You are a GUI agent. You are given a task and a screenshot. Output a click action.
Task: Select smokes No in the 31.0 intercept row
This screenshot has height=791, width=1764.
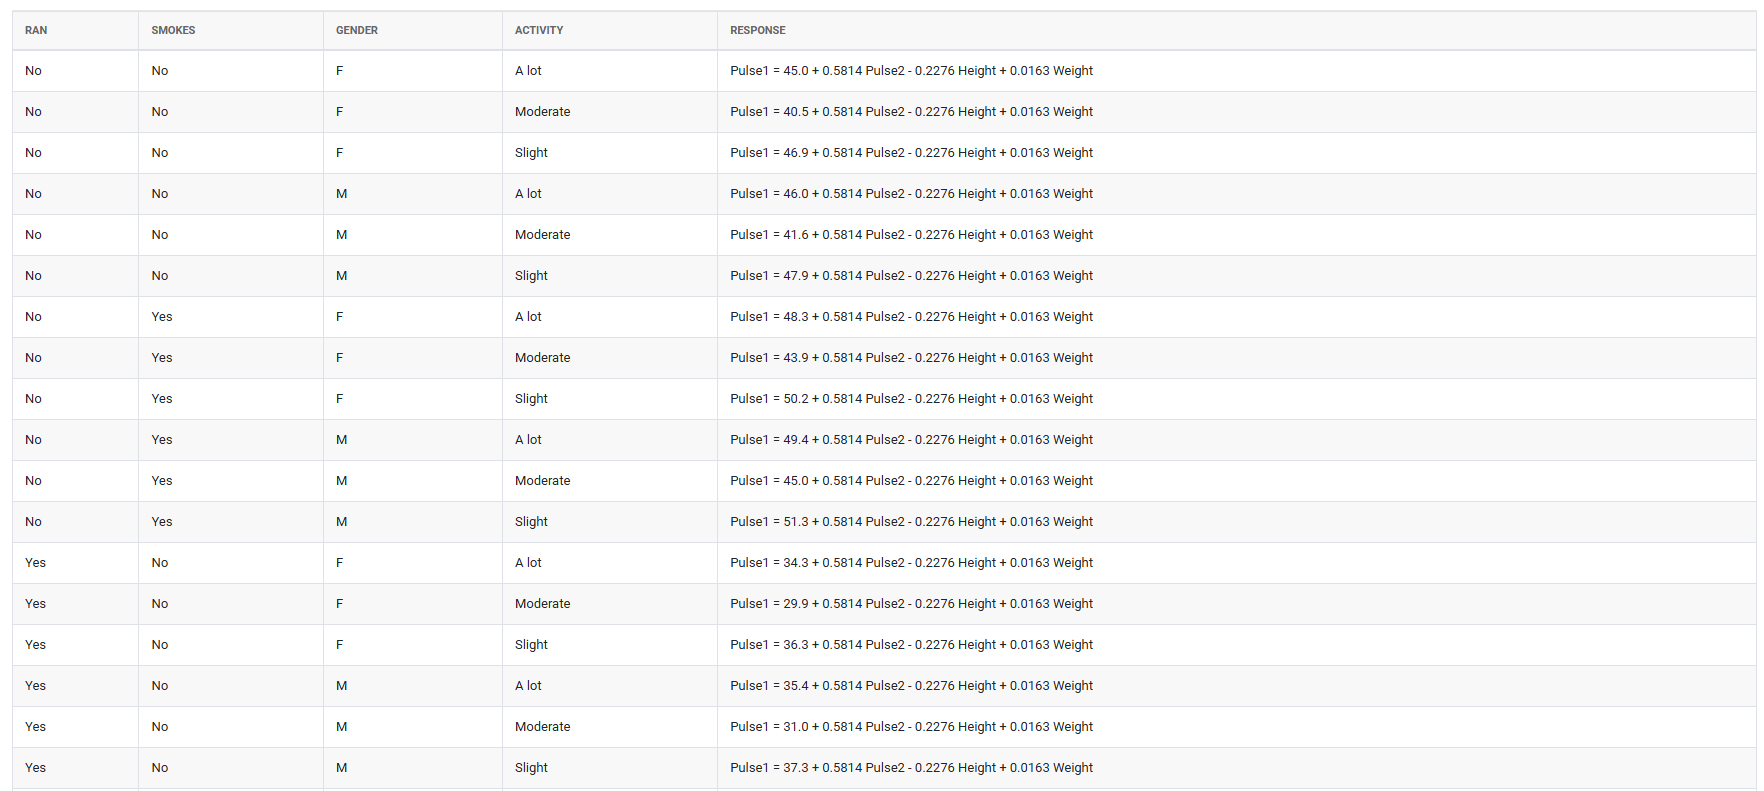point(160,727)
